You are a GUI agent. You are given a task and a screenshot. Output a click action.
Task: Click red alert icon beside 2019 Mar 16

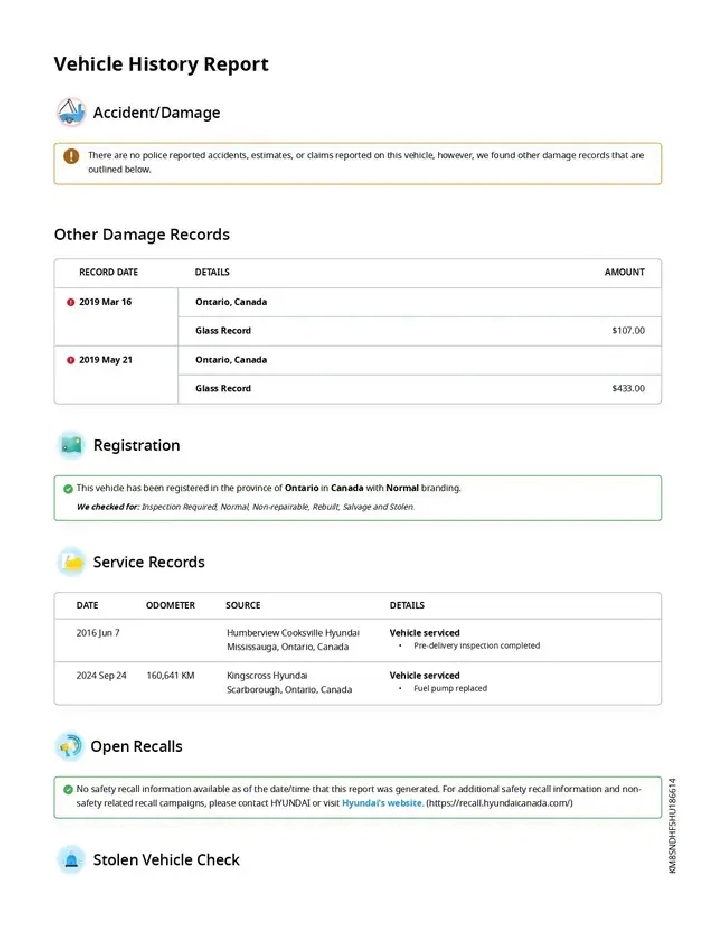click(70, 302)
